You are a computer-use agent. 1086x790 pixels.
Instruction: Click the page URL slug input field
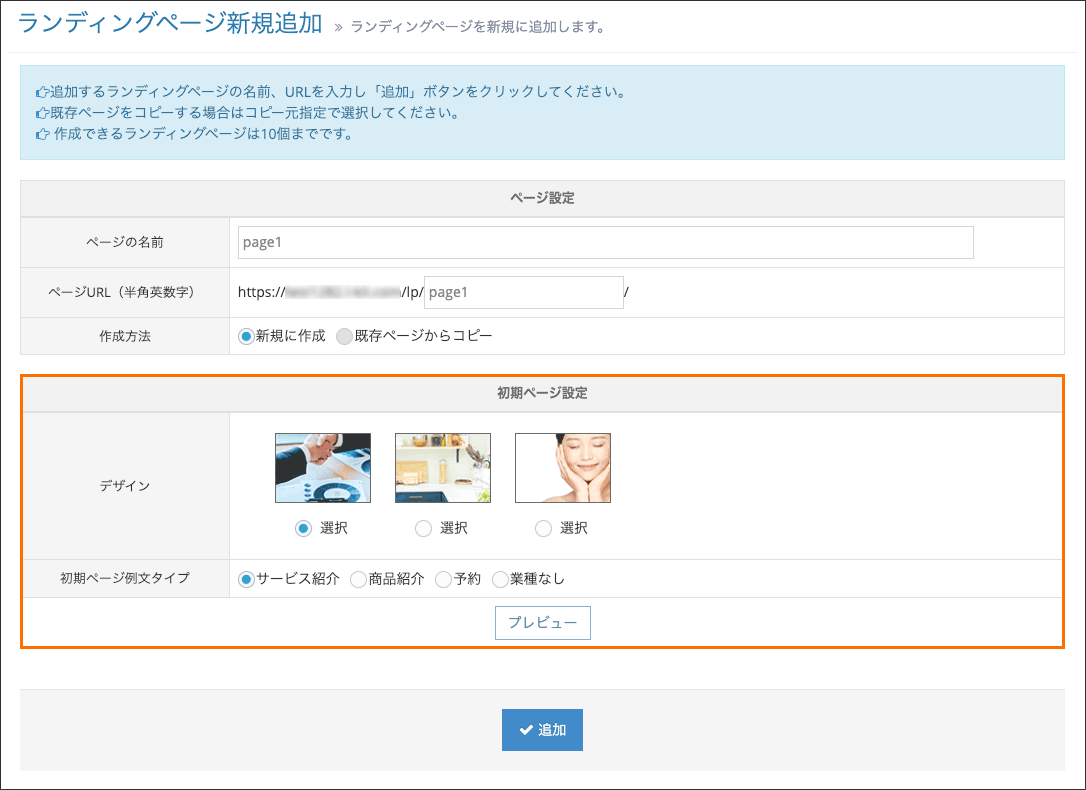tap(524, 292)
